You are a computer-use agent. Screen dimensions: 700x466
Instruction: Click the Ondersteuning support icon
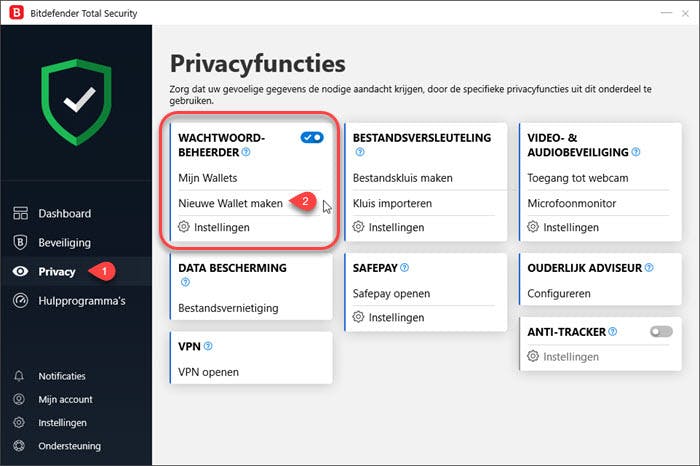click(x=20, y=446)
